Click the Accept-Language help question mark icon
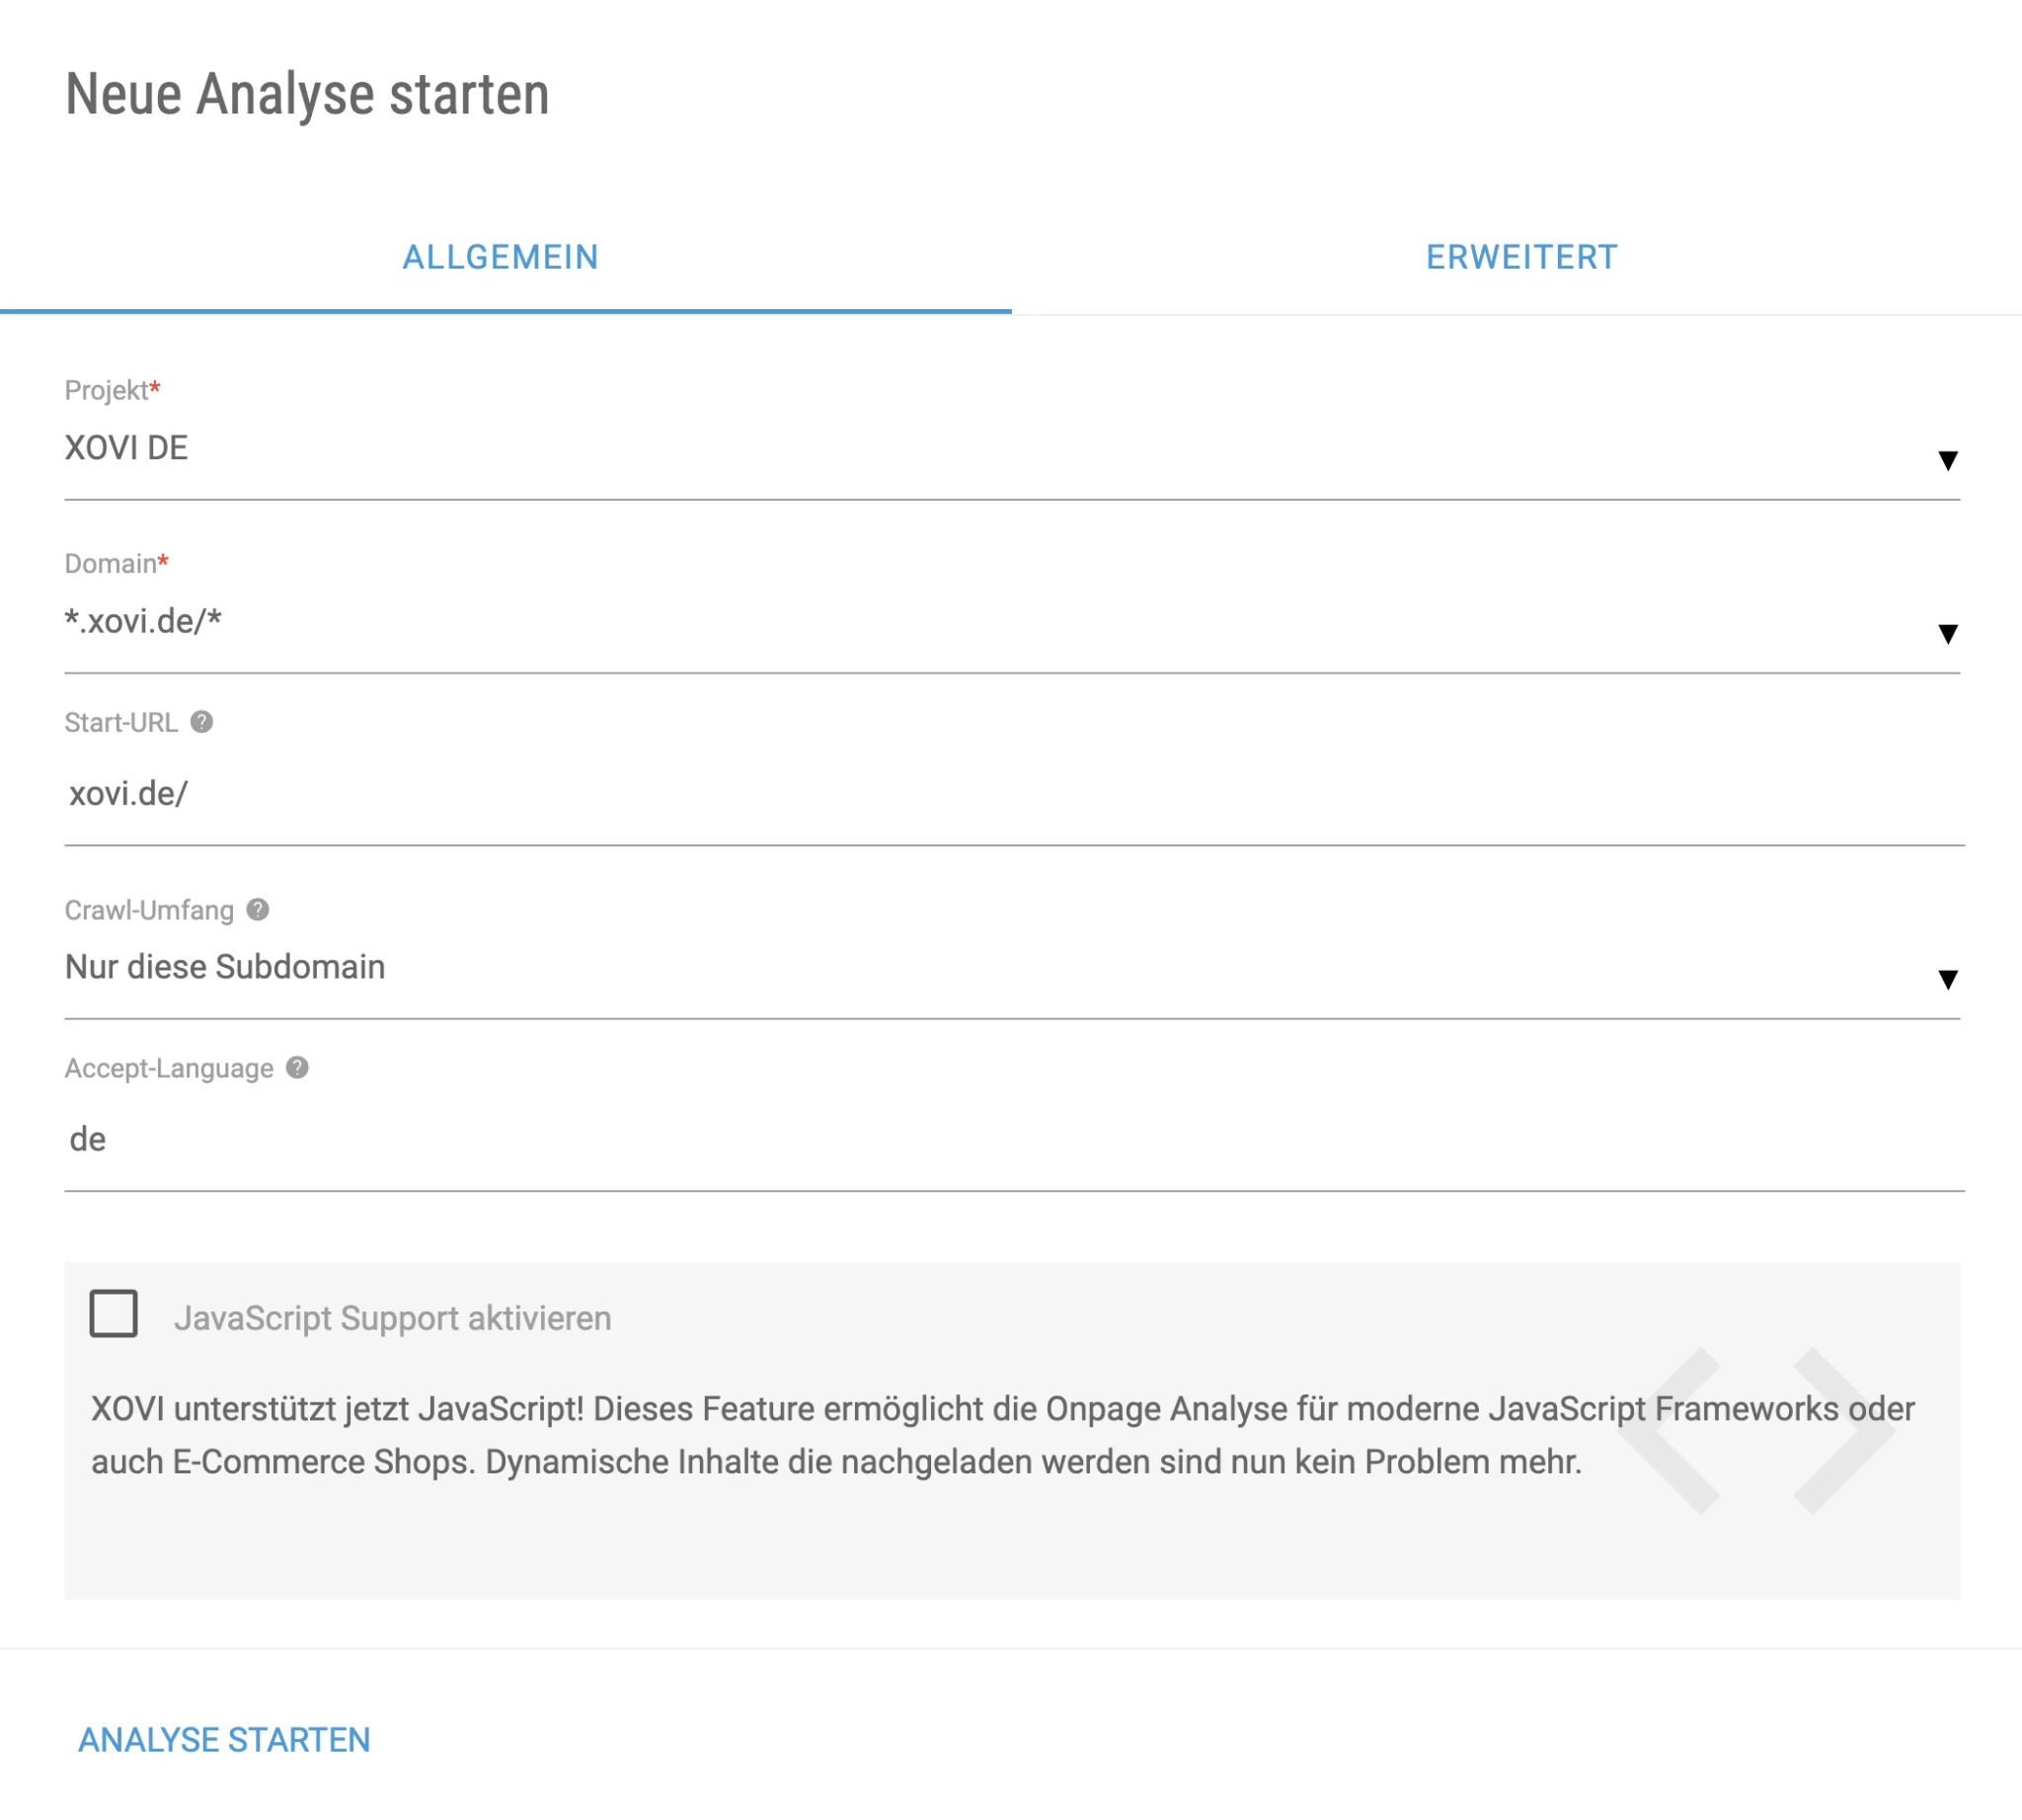Screen dimensions: 2022x1820 pos(297,1068)
